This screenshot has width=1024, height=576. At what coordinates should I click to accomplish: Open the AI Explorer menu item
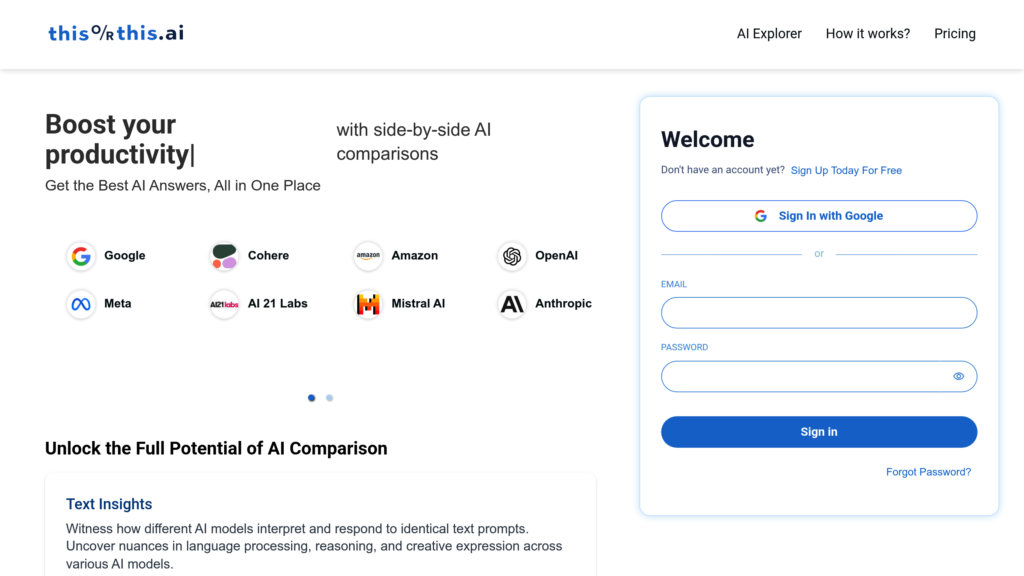(x=769, y=34)
